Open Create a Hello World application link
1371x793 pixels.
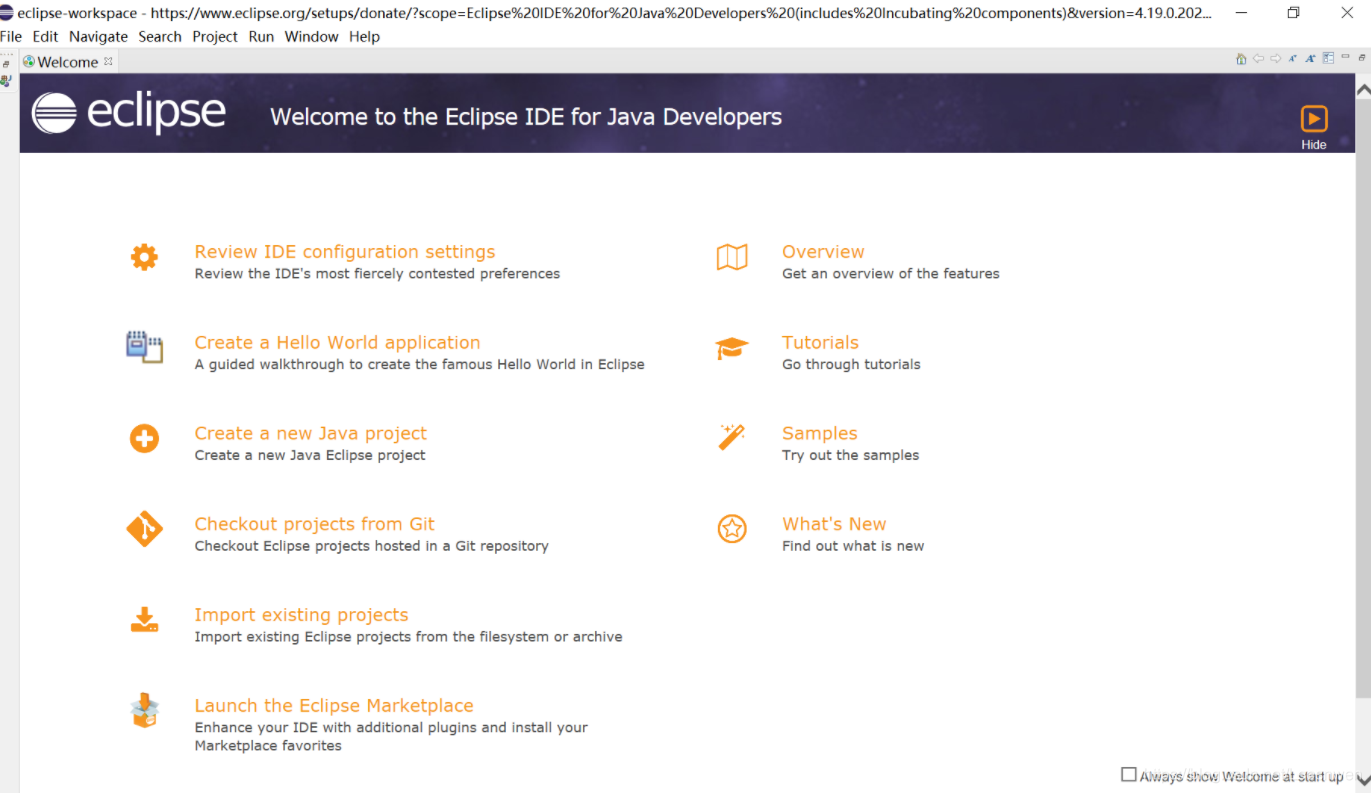[x=337, y=342]
